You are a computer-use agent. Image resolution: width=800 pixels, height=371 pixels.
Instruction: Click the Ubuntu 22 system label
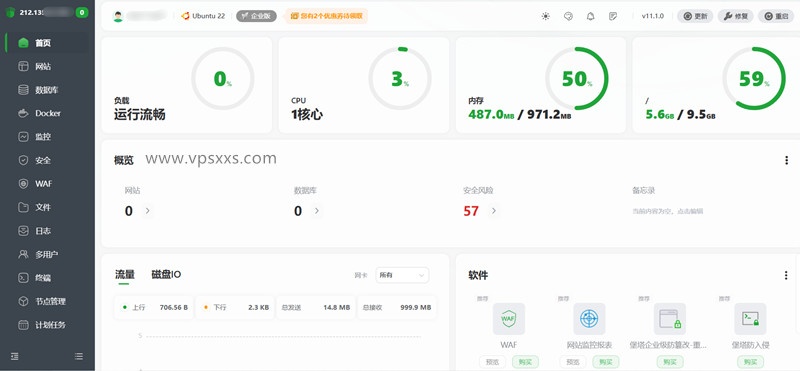[x=203, y=16]
